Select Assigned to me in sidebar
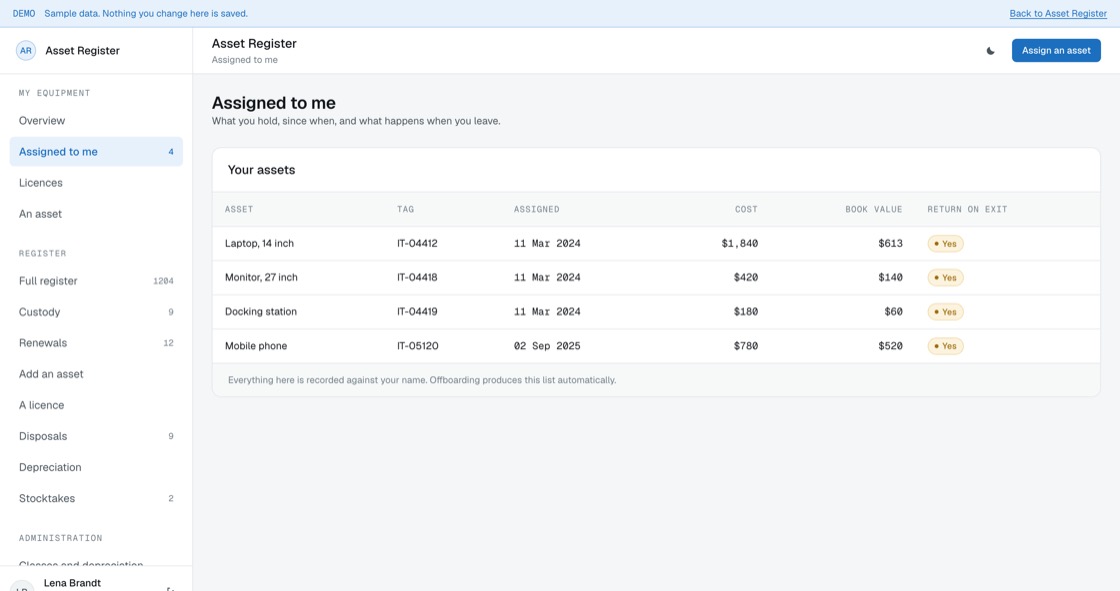Viewport: 1120px width, 591px height. 96,152
